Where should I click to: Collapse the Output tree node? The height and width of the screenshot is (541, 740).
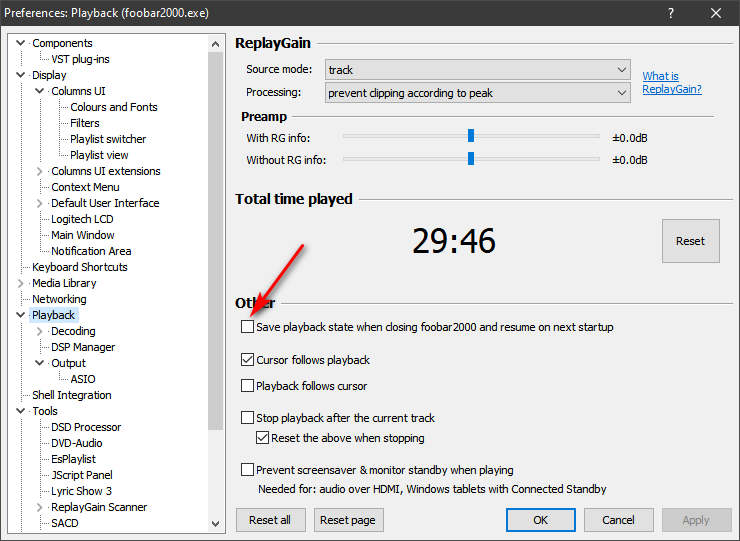point(40,363)
